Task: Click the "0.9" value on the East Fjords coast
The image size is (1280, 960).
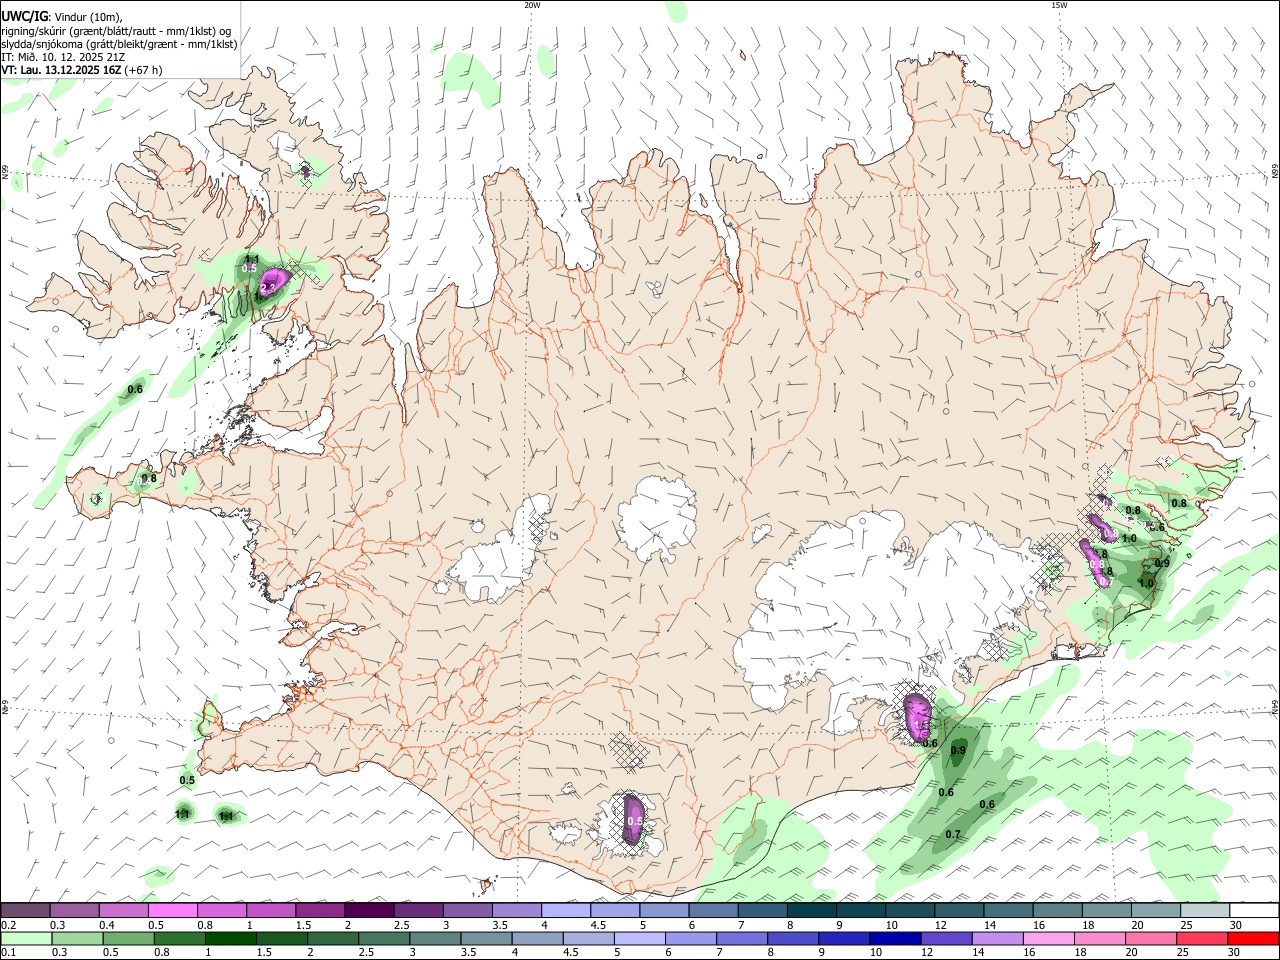Action: click(x=1162, y=564)
